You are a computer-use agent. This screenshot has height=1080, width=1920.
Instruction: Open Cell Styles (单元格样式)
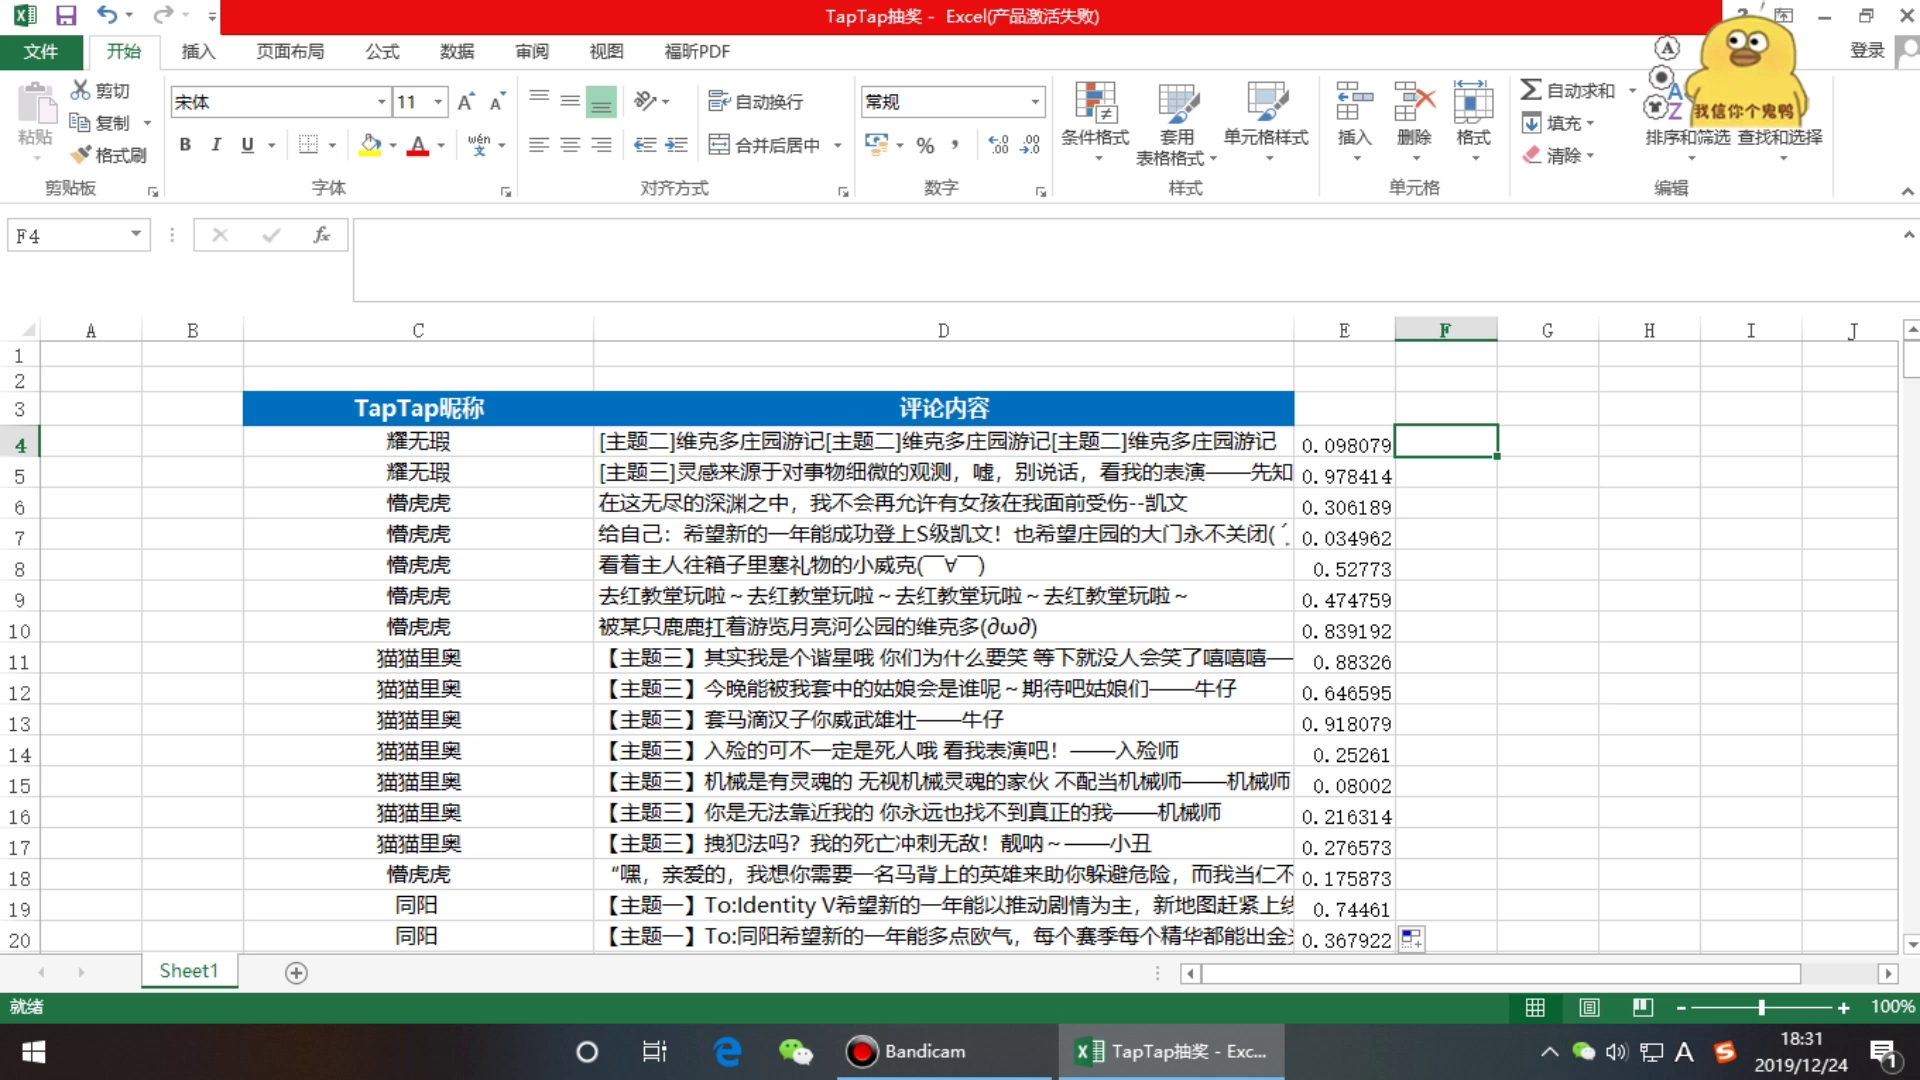tap(1266, 120)
